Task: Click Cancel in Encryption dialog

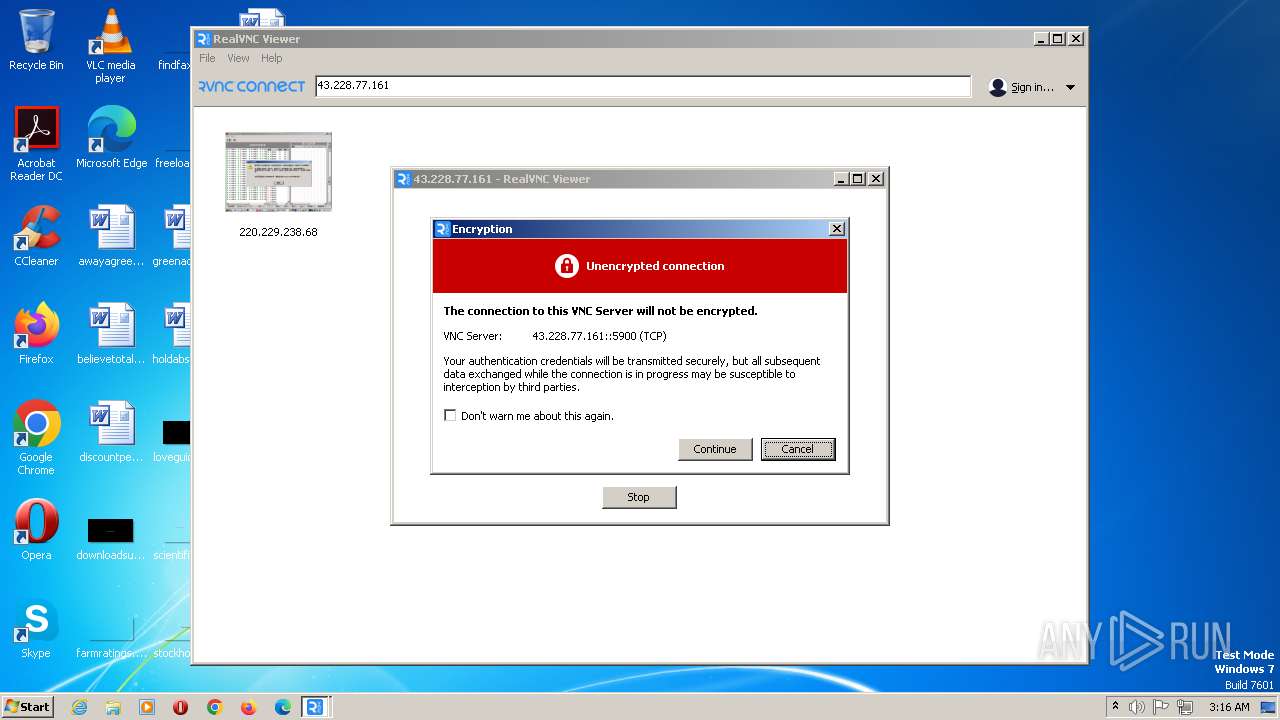Action: click(x=797, y=449)
